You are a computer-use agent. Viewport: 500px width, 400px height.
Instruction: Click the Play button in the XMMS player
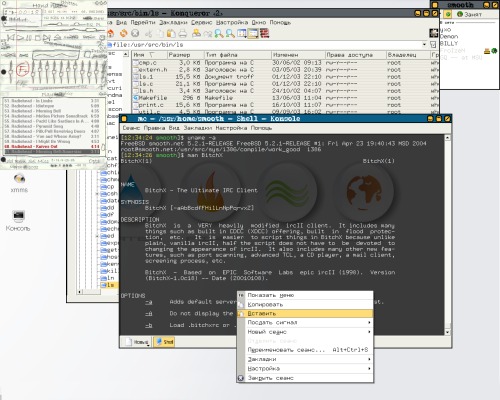click(20, 37)
